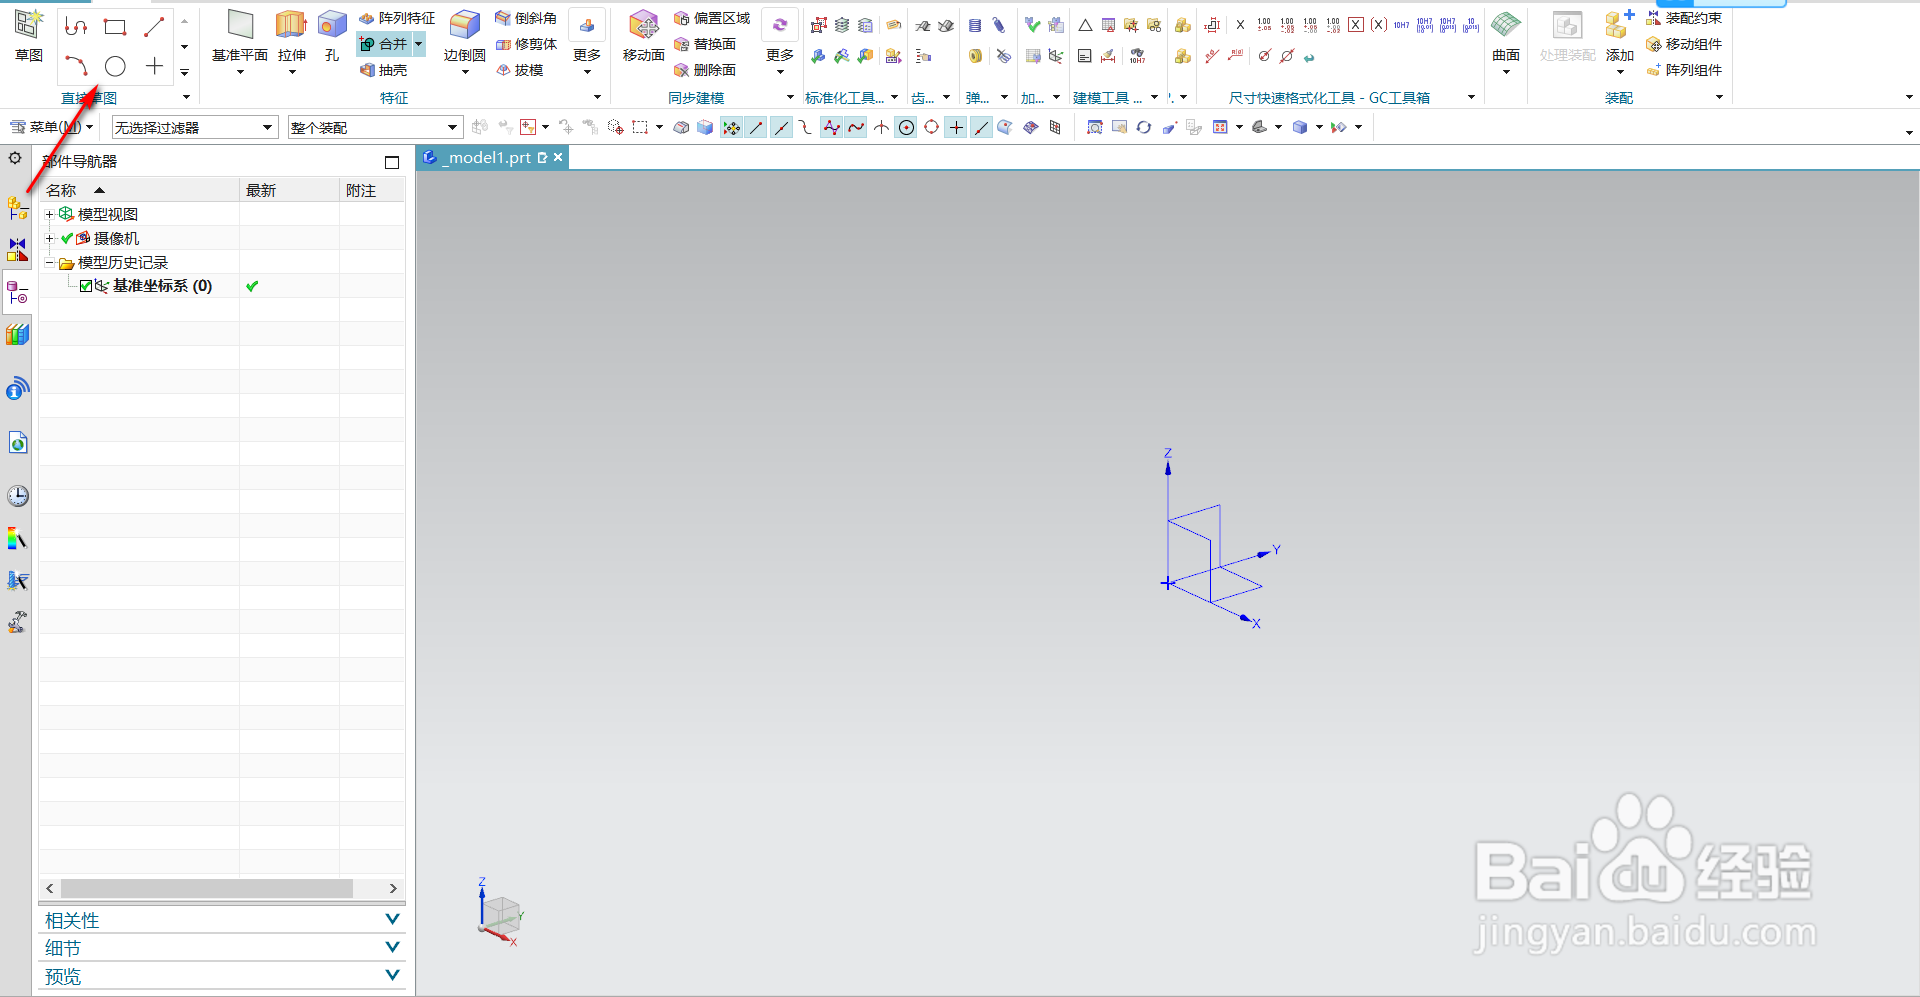Click the 修剪体 trim body button

pos(526,44)
